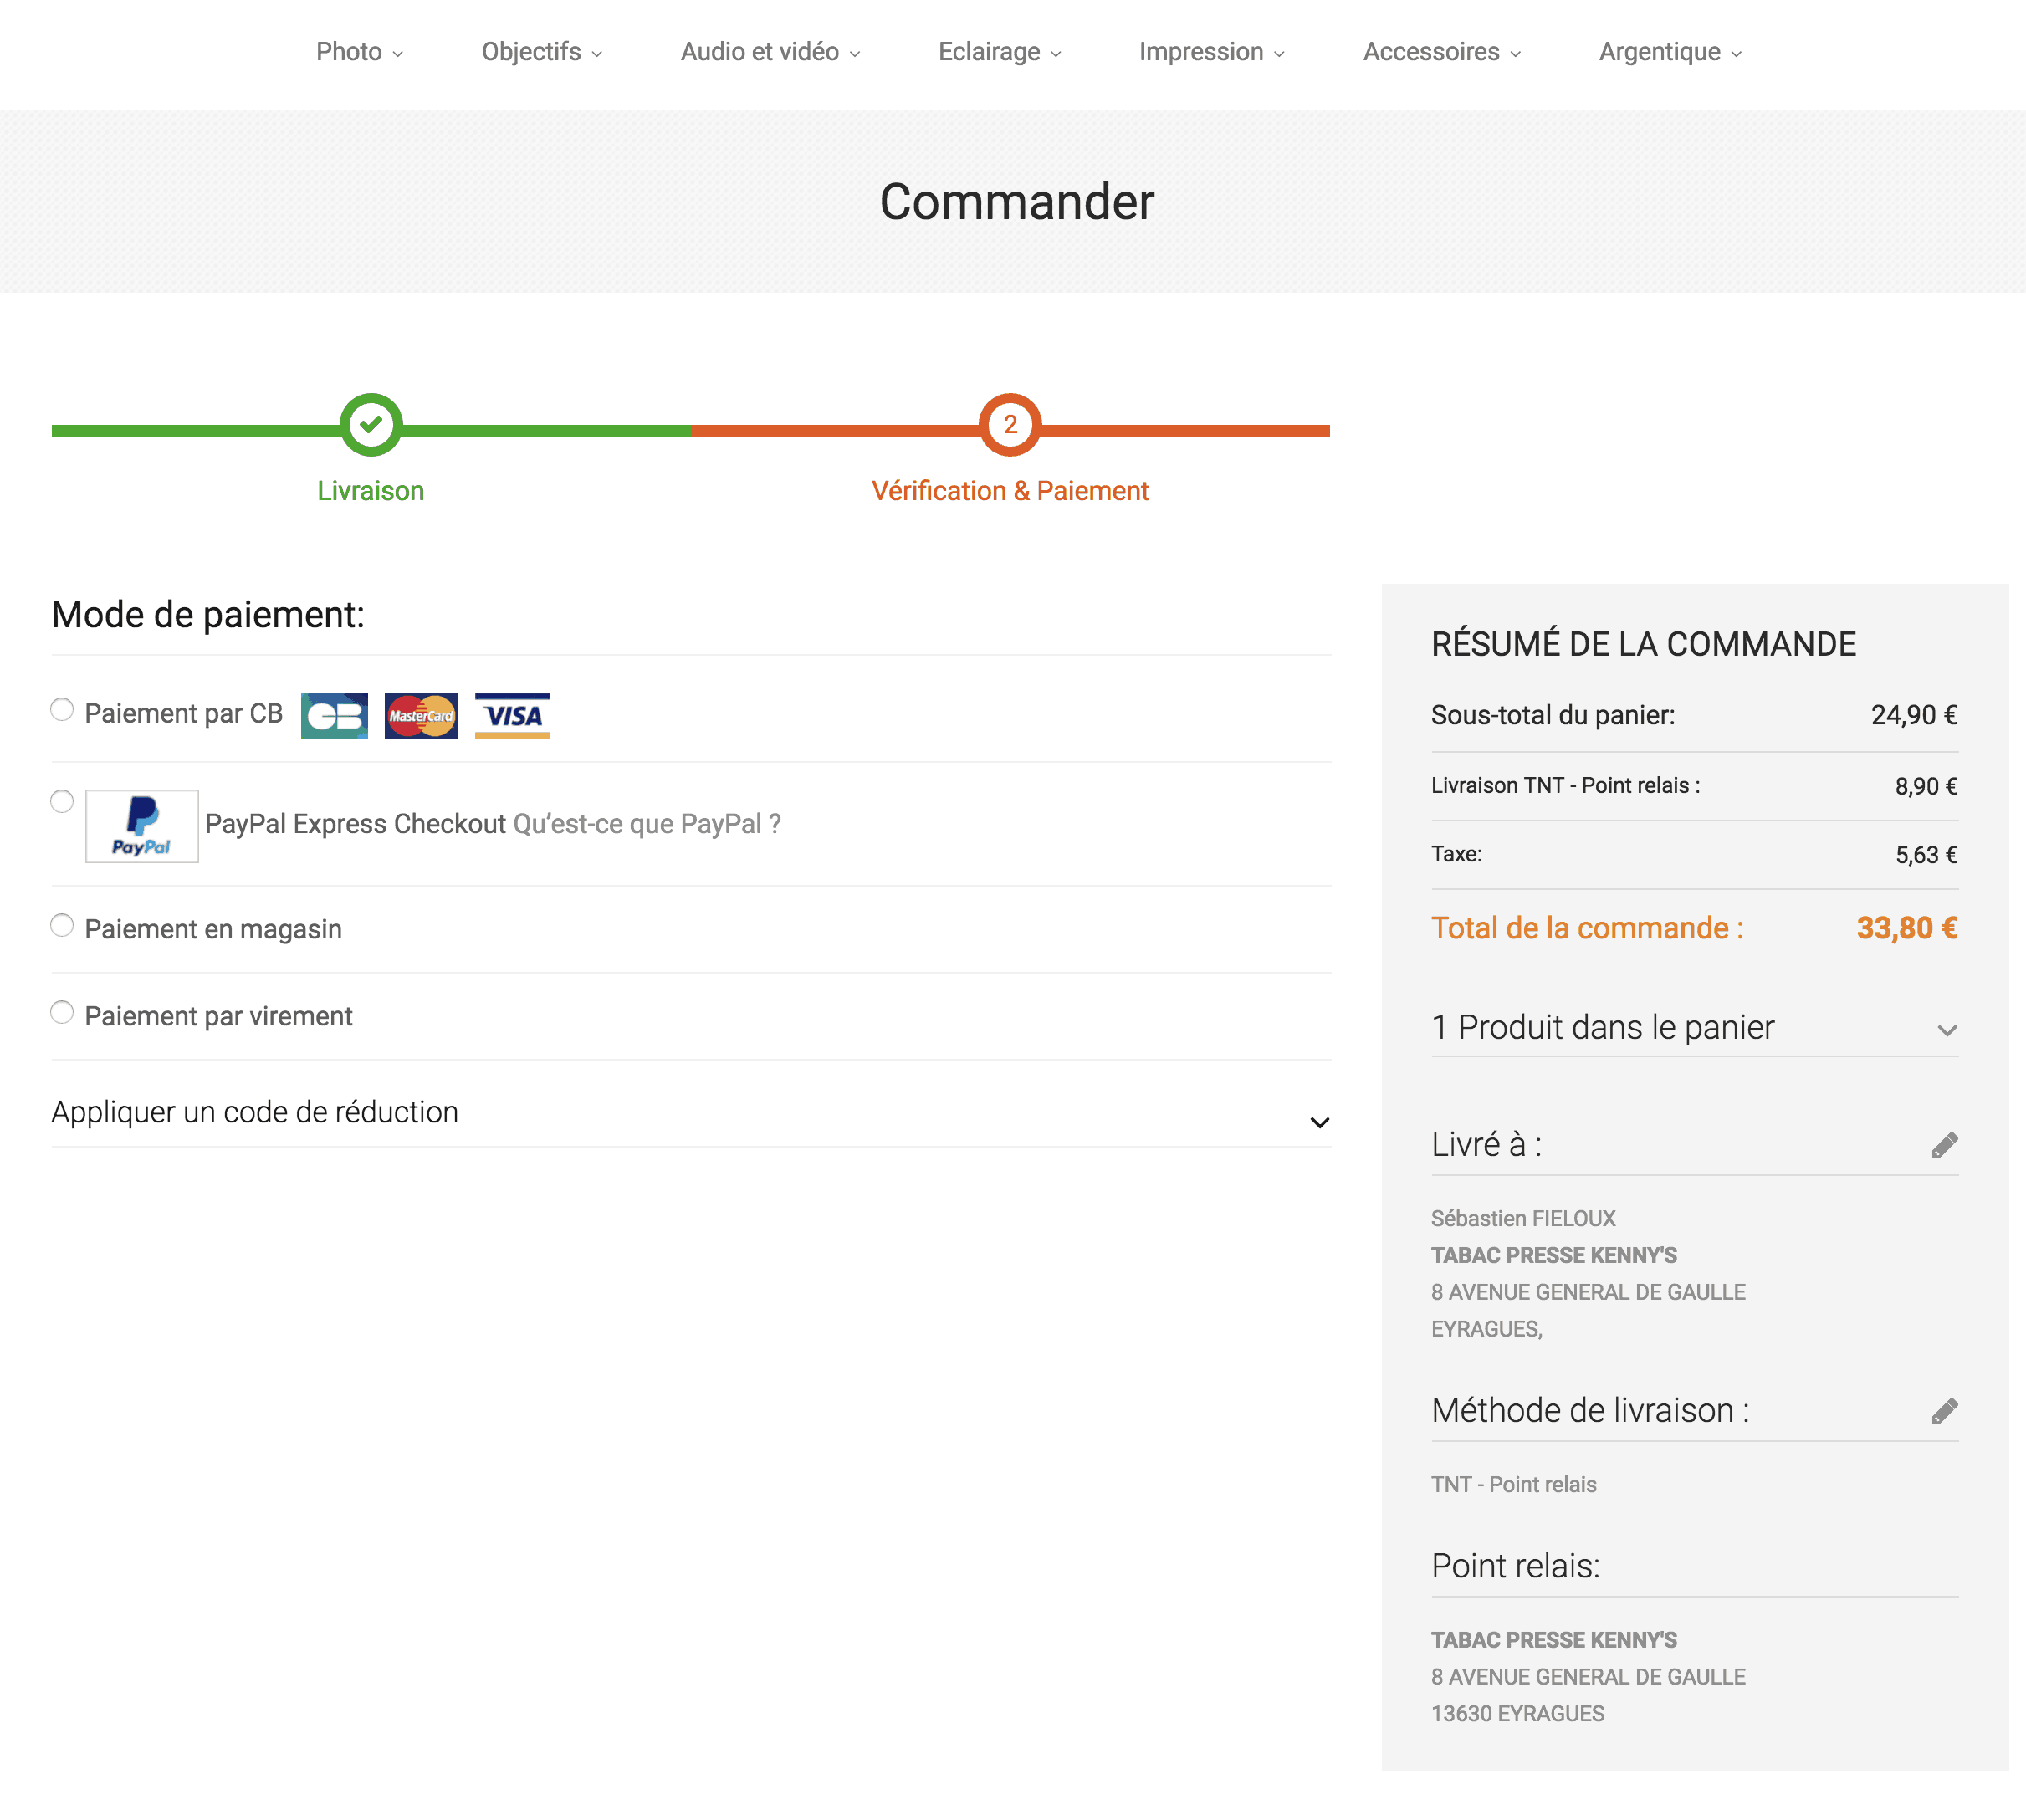The height and width of the screenshot is (1820, 2026).
Task: Click the green checkmark Livraison step circle
Action: click(371, 425)
